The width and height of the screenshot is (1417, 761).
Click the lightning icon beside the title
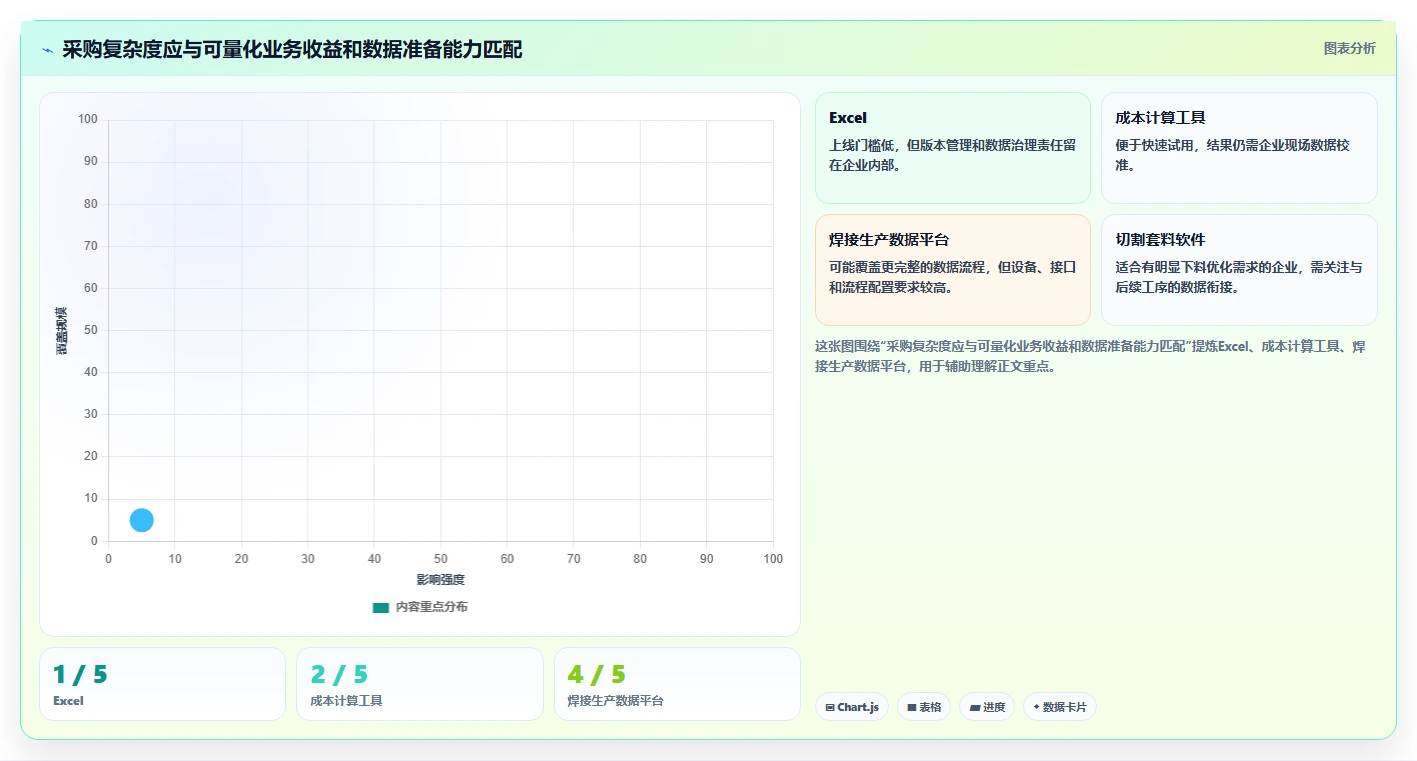[x=47, y=50]
